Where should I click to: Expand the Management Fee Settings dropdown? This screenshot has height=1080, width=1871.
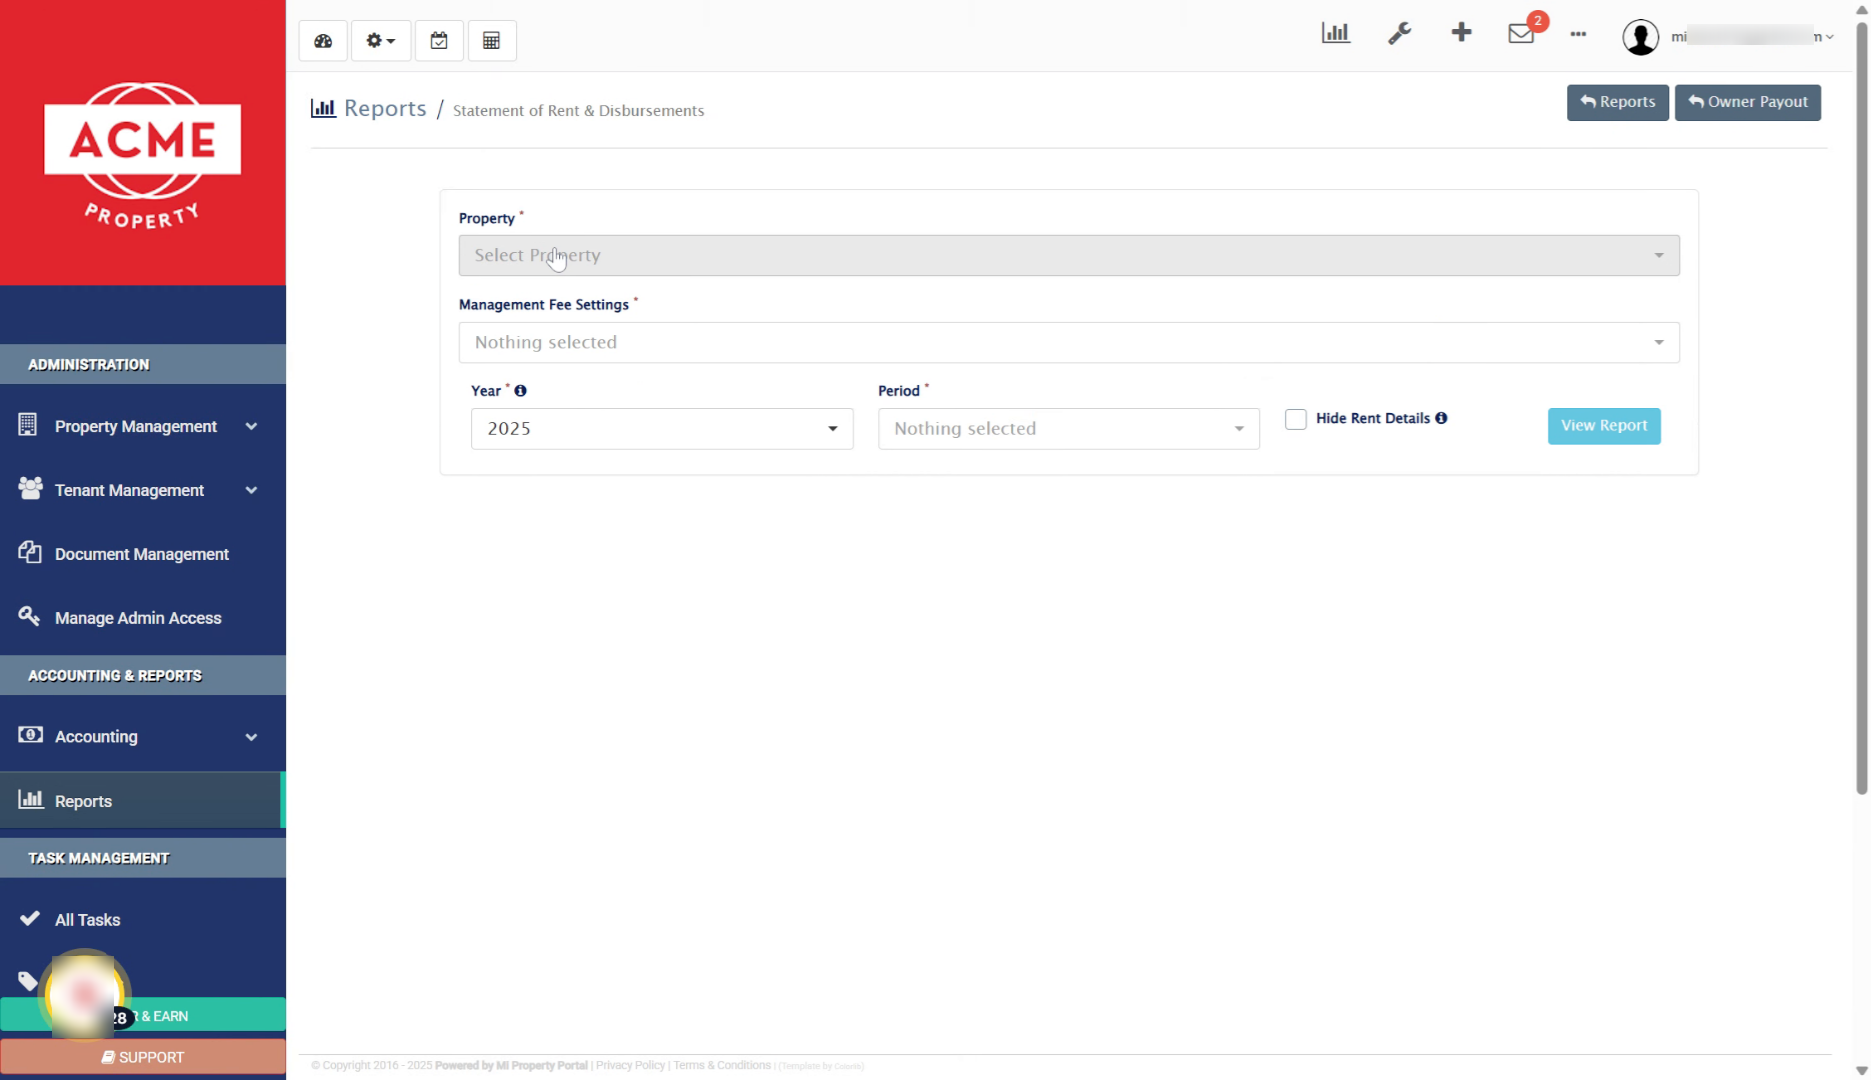point(1068,342)
